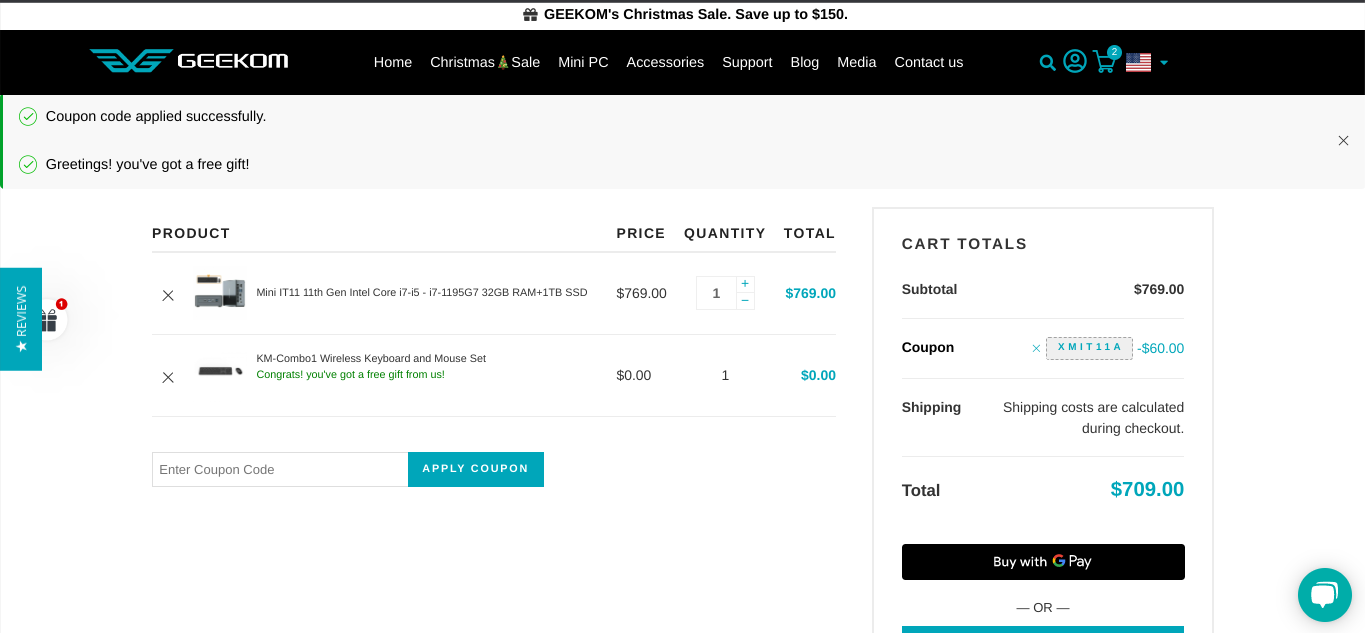The height and width of the screenshot is (633, 1365).
Task: Click 'Congrats! you've got a free gift' note
Action: click(351, 375)
